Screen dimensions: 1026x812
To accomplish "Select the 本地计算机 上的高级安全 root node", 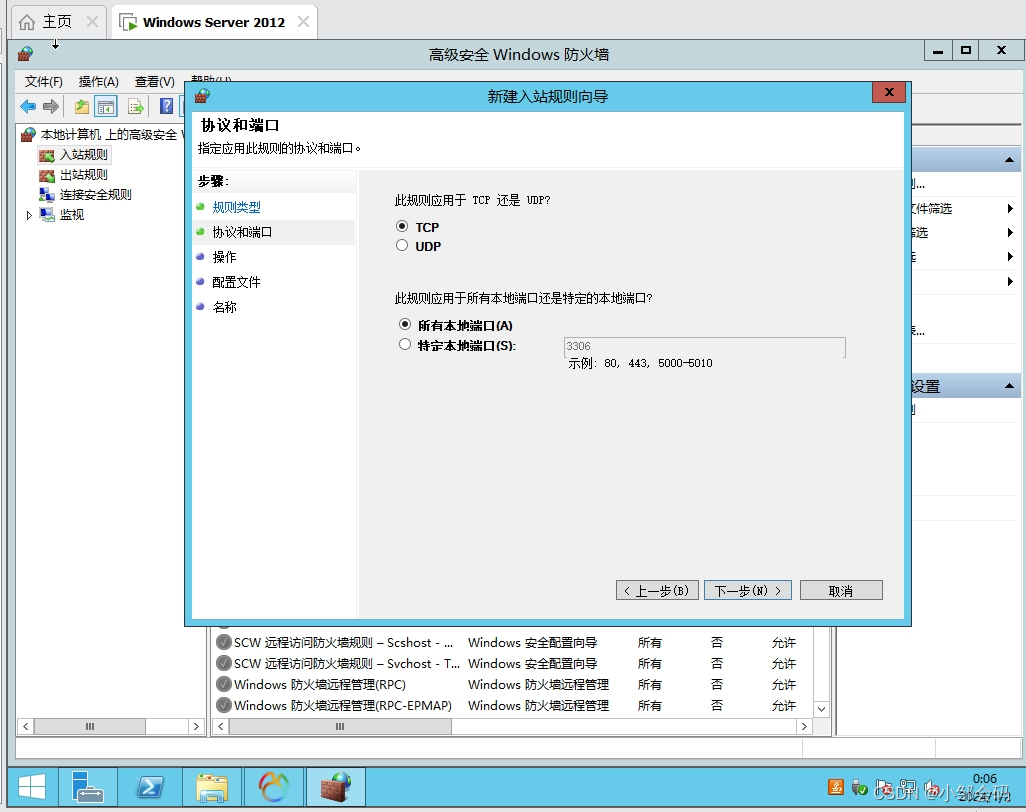I will 109,135.
